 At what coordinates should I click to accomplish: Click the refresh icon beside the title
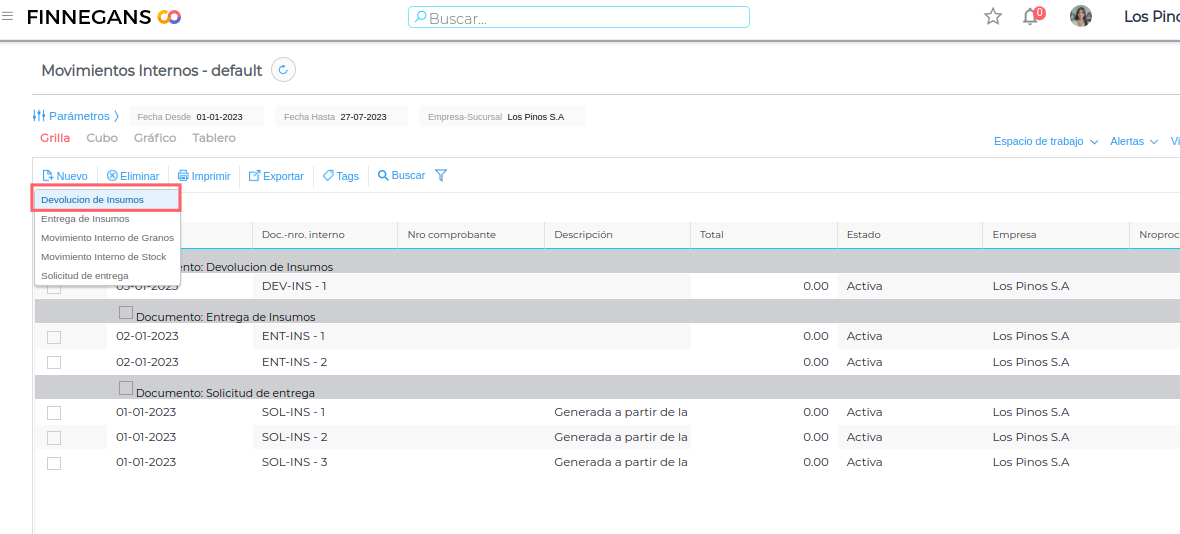click(283, 70)
